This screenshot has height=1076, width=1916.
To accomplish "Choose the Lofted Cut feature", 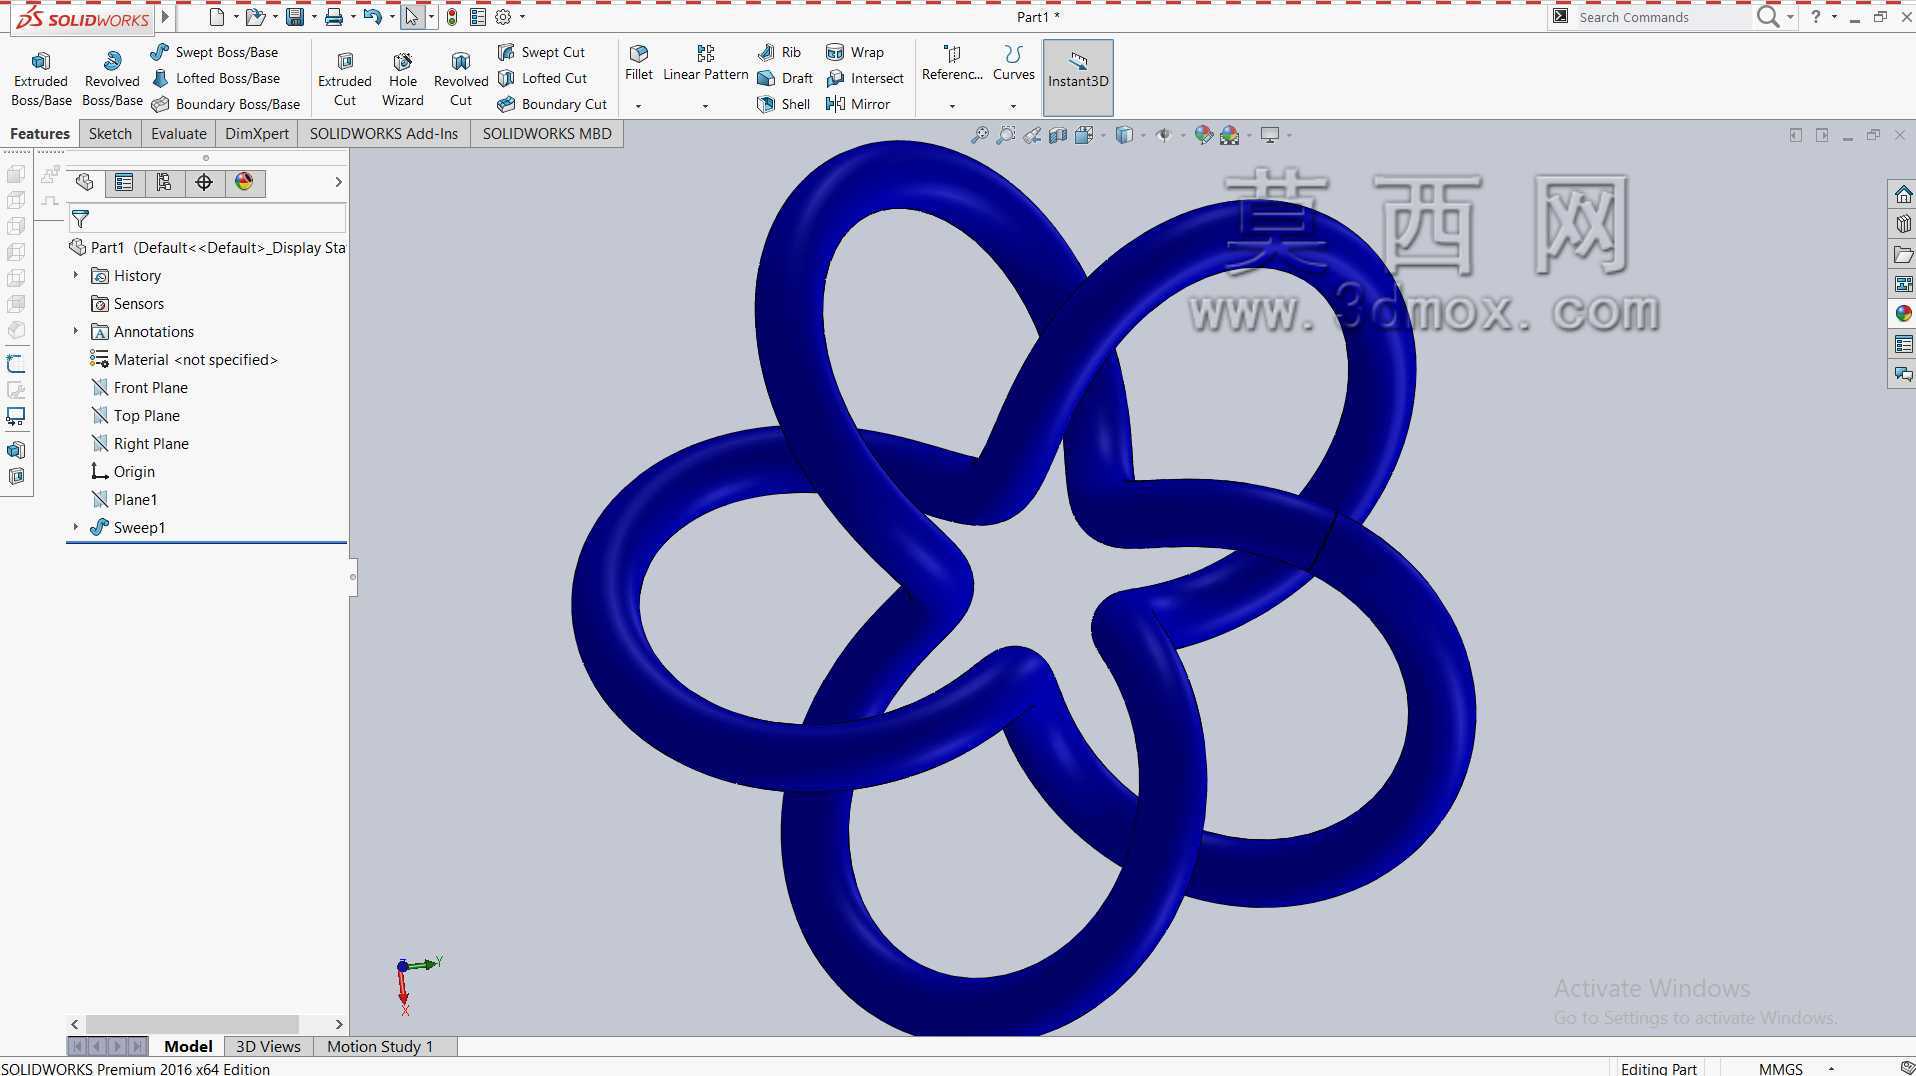I will click(542, 78).
